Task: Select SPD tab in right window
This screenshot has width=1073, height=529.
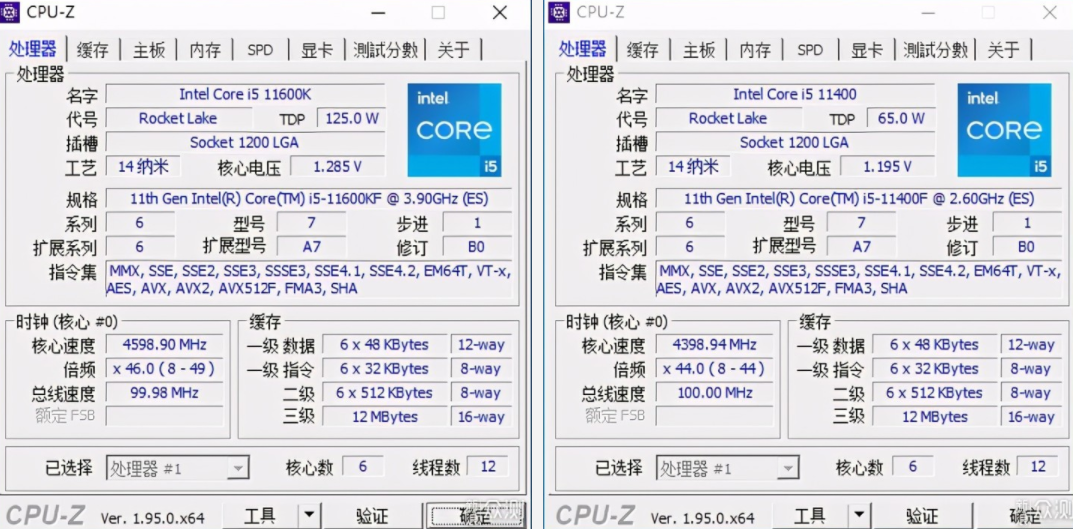Action: (810, 49)
